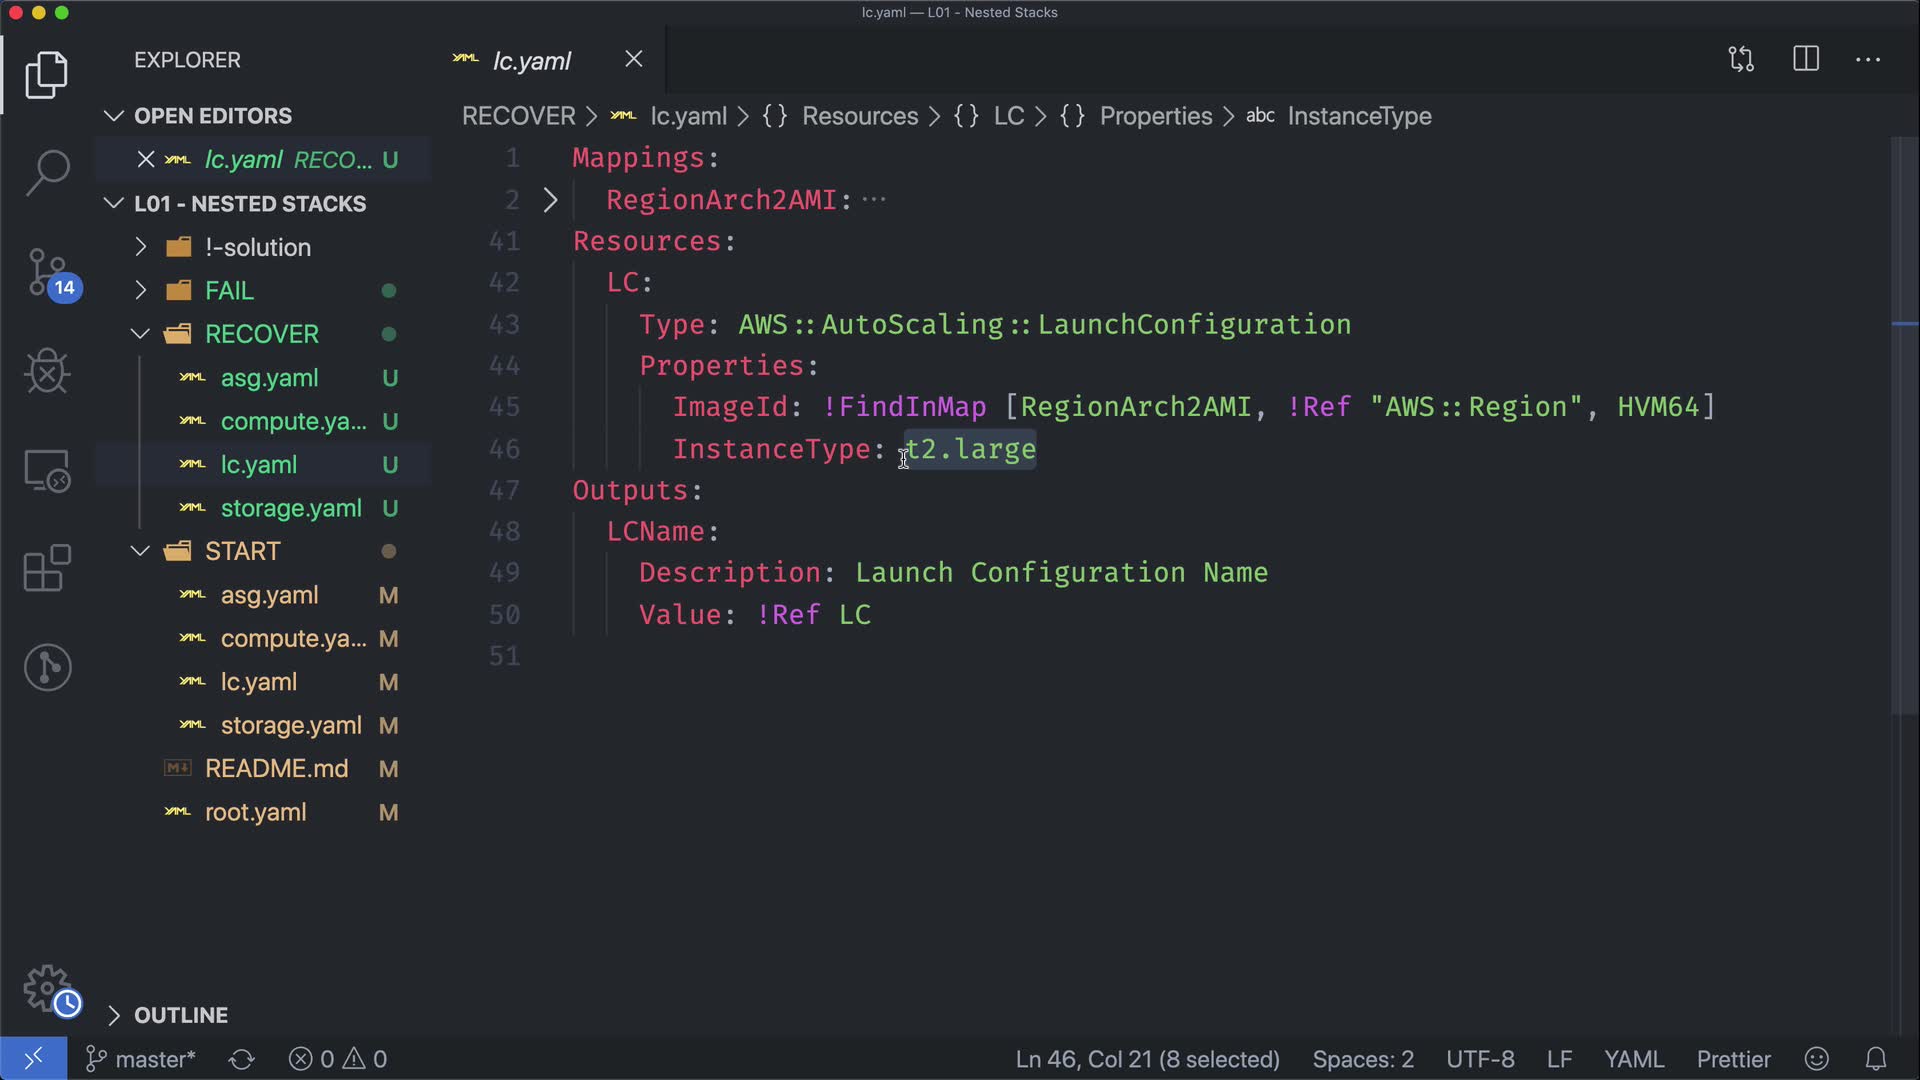Click the notifications bell in status bar
The image size is (1920, 1080).
[1876, 1059]
